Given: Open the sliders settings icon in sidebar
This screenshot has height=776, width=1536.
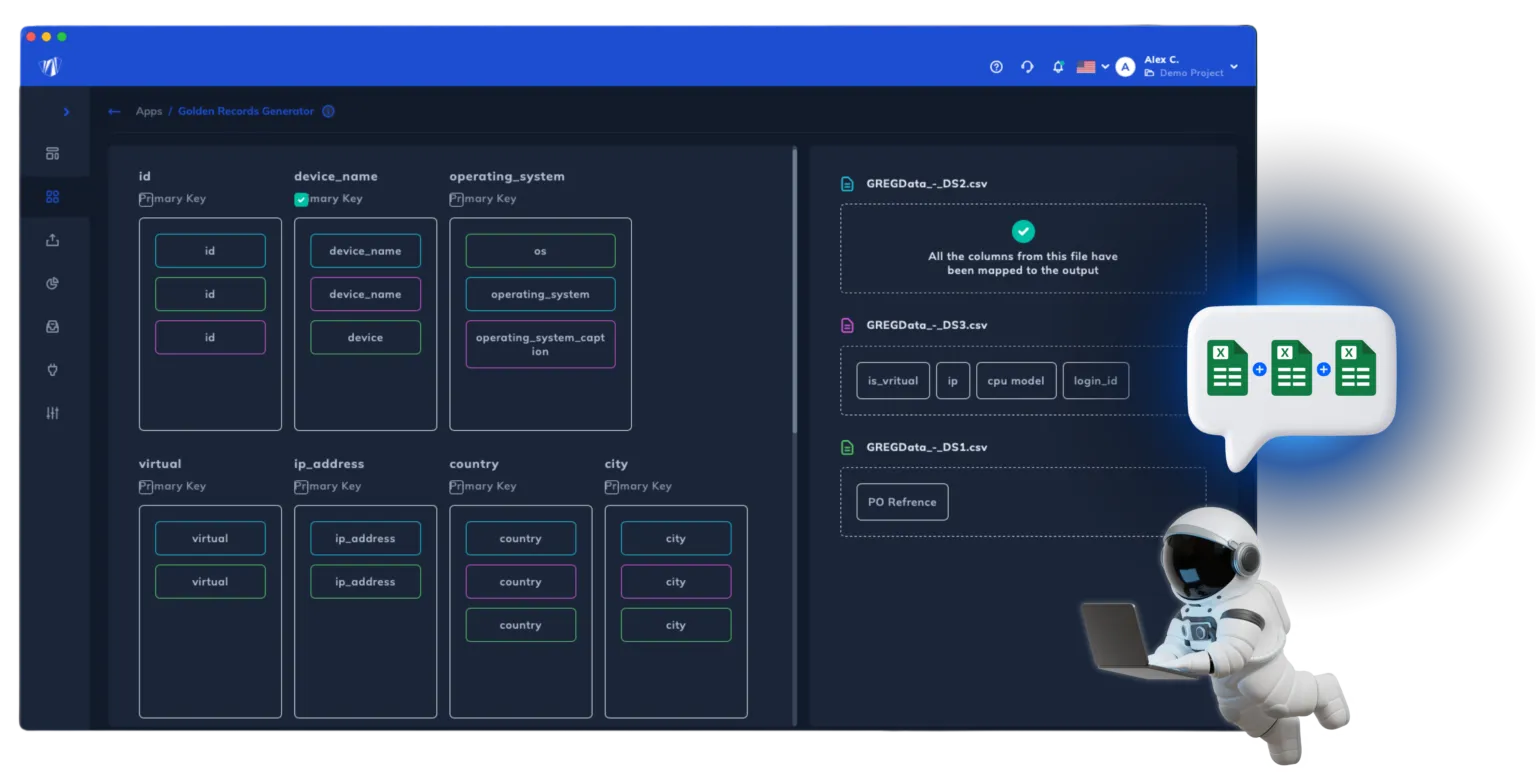Looking at the screenshot, I should [x=53, y=413].
